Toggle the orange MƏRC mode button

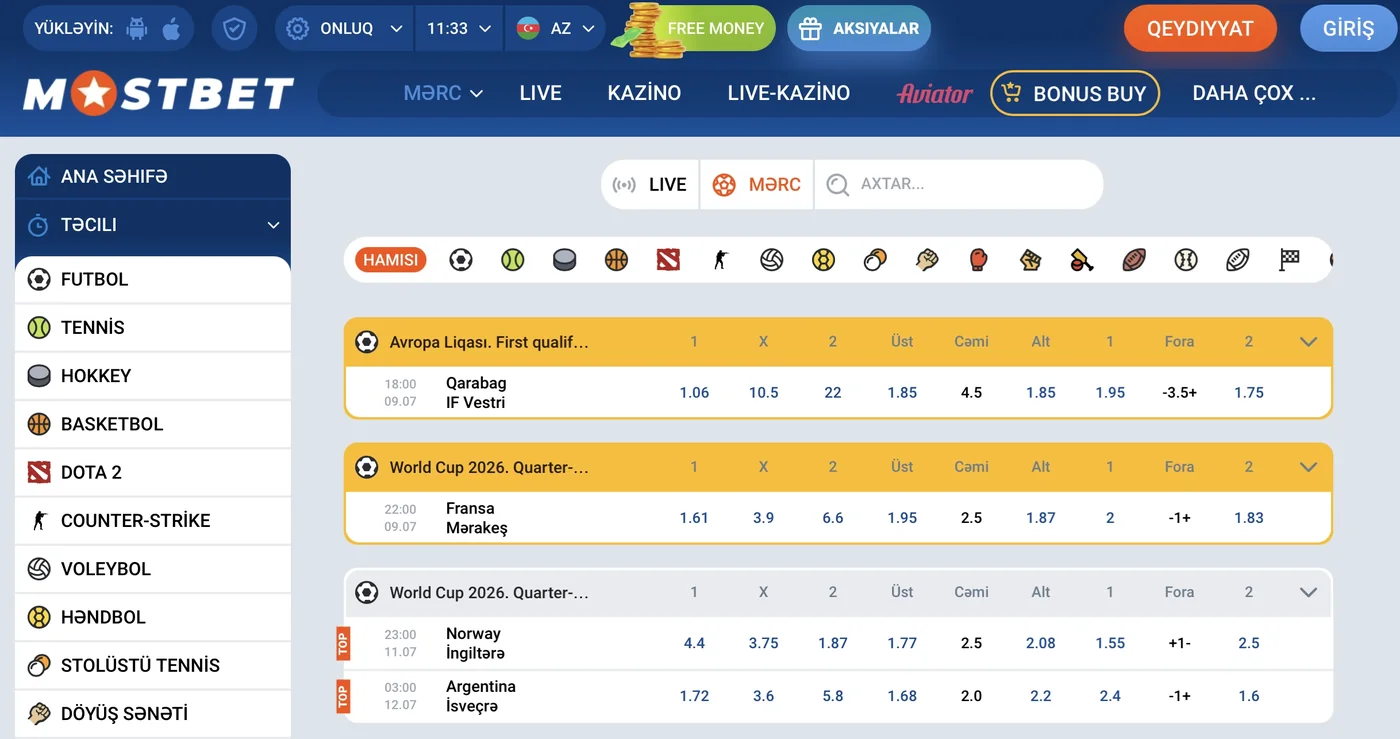pyautogui.click(x=757, y=184)
